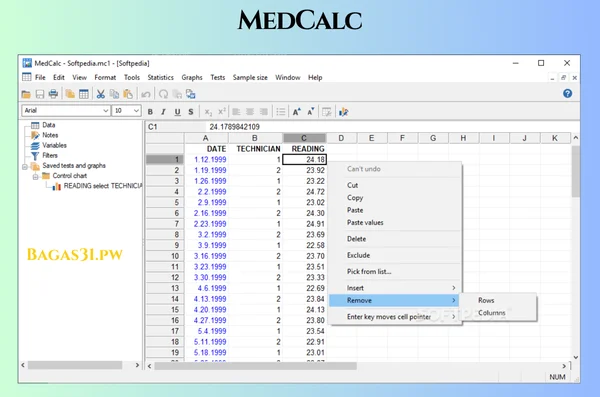Image resolution: width=600 pixels, height=397 pixels.
Task: Click the formula bar value 24.1789842109
Action: [235, 127]
